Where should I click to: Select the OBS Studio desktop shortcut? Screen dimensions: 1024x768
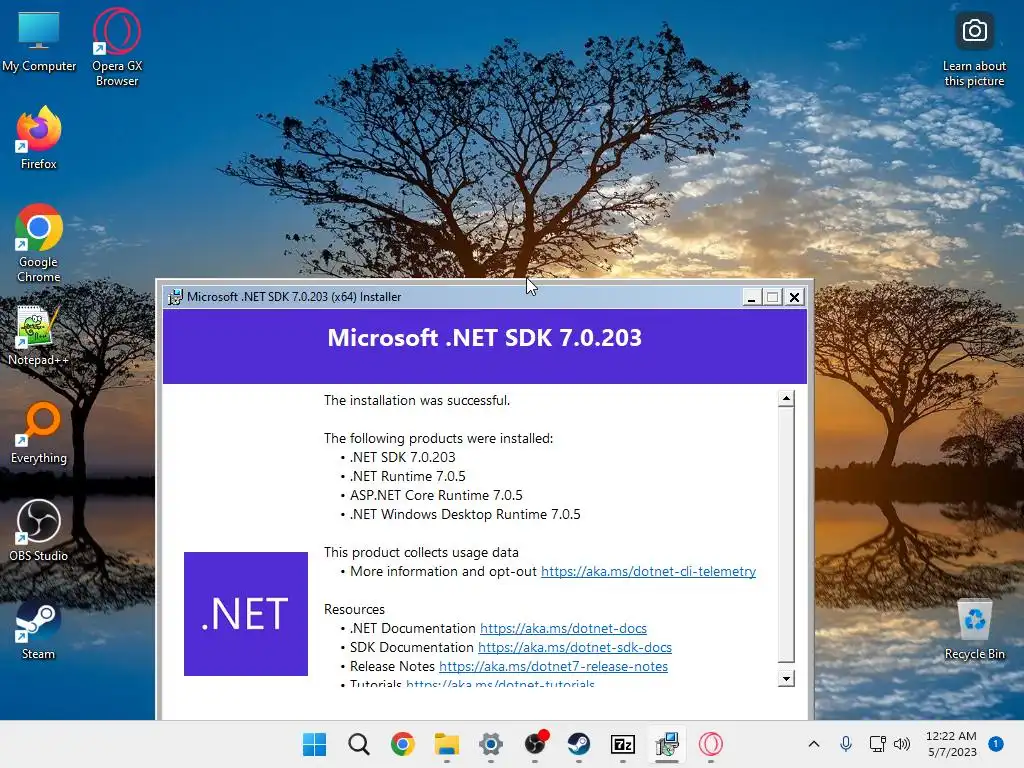click(39, 530)
